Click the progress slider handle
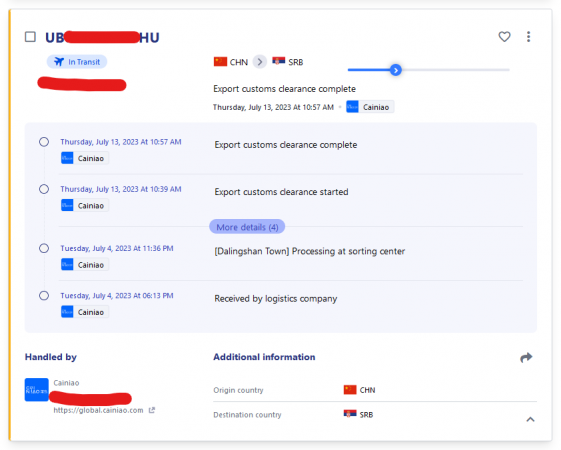 (395, 70)
